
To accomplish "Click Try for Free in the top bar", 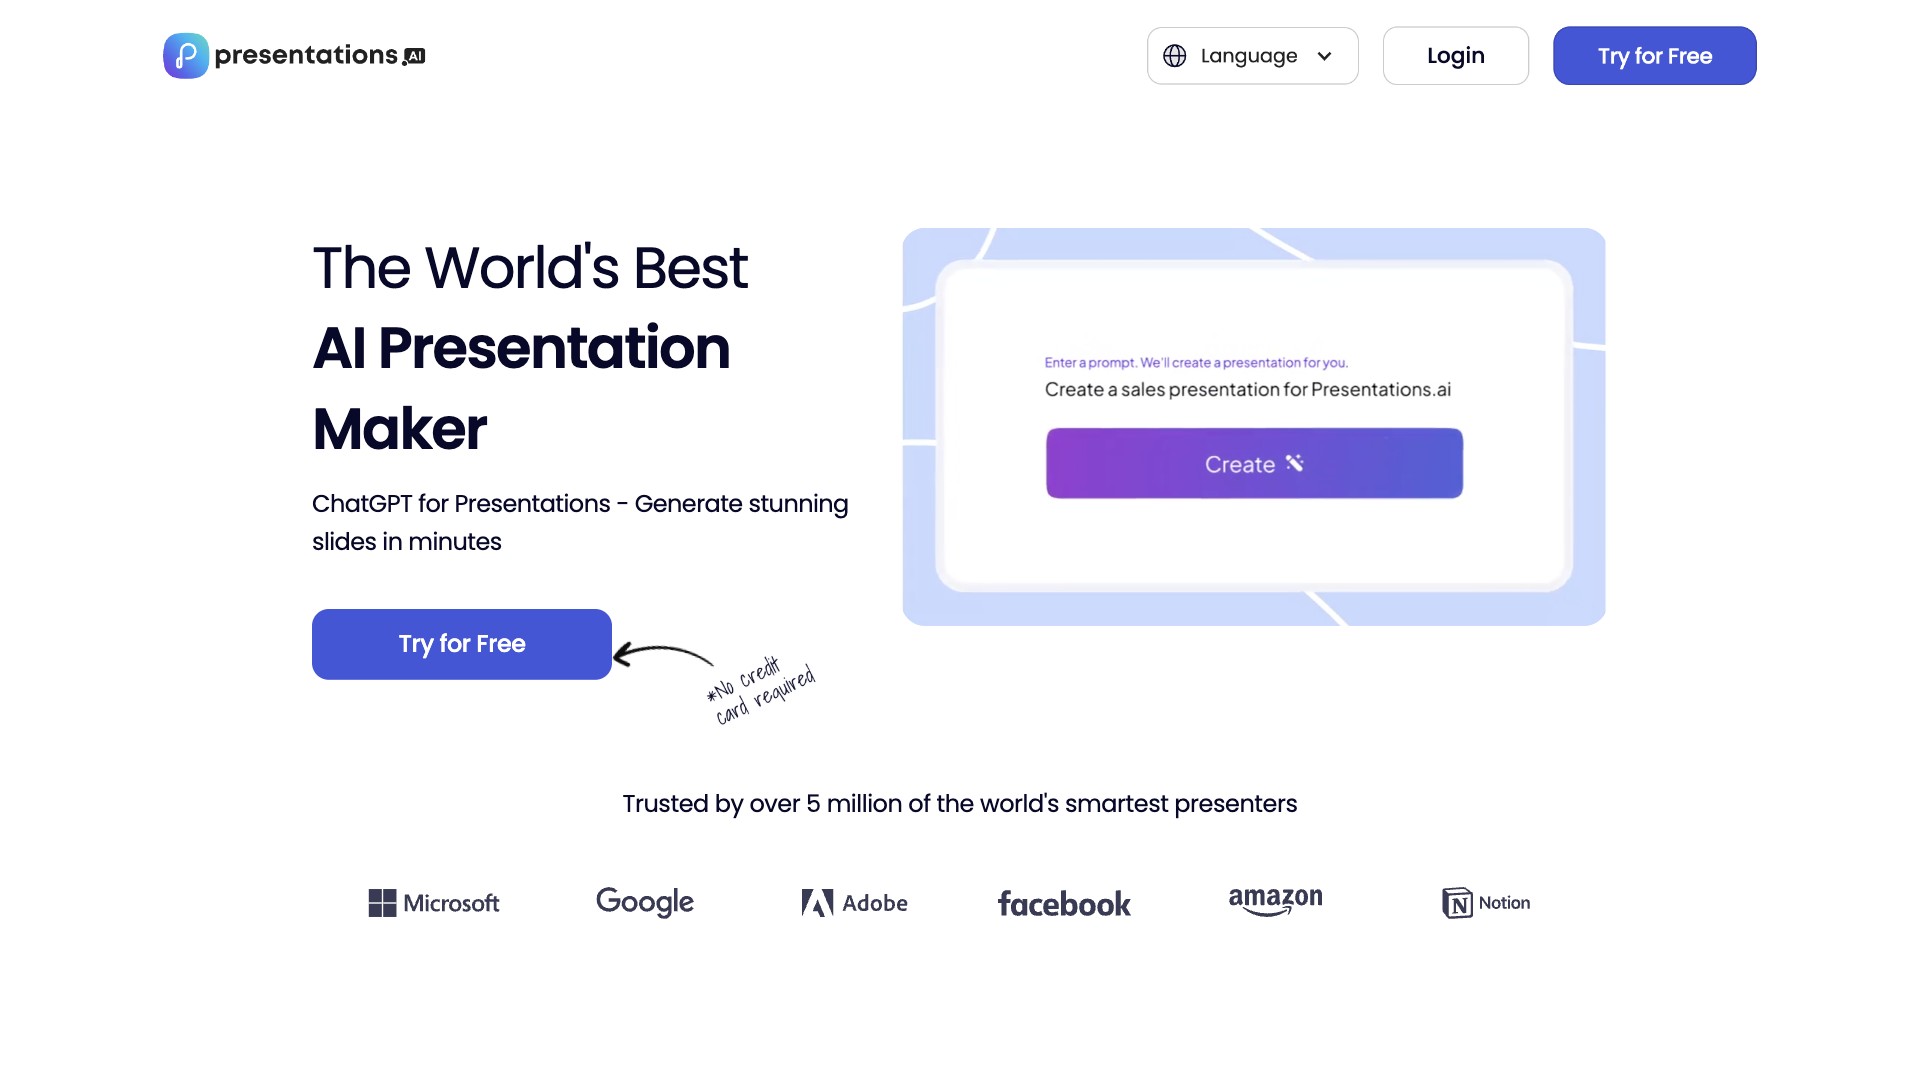I will (x=1654, y=55).
